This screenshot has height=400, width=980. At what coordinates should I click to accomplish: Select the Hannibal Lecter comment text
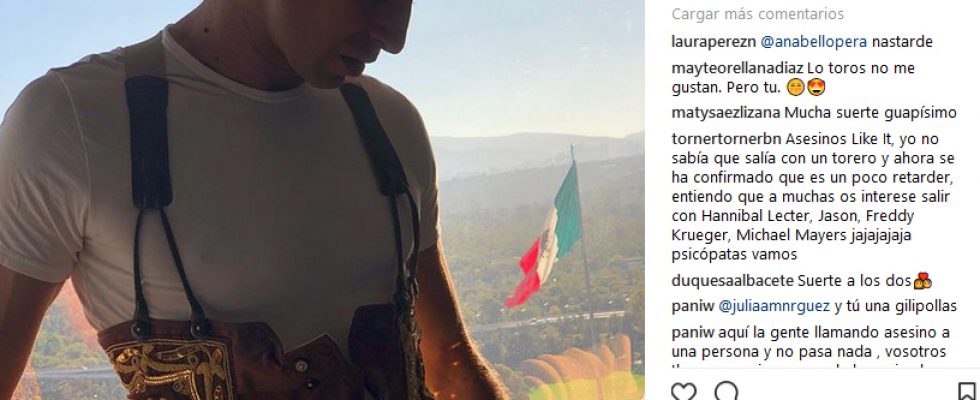tap(812, 197)
